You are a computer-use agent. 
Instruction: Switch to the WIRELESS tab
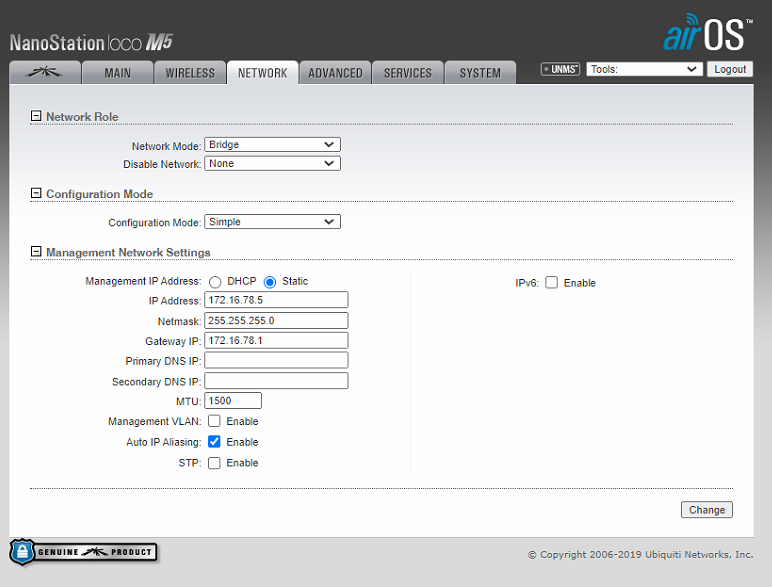coord(190,73)
